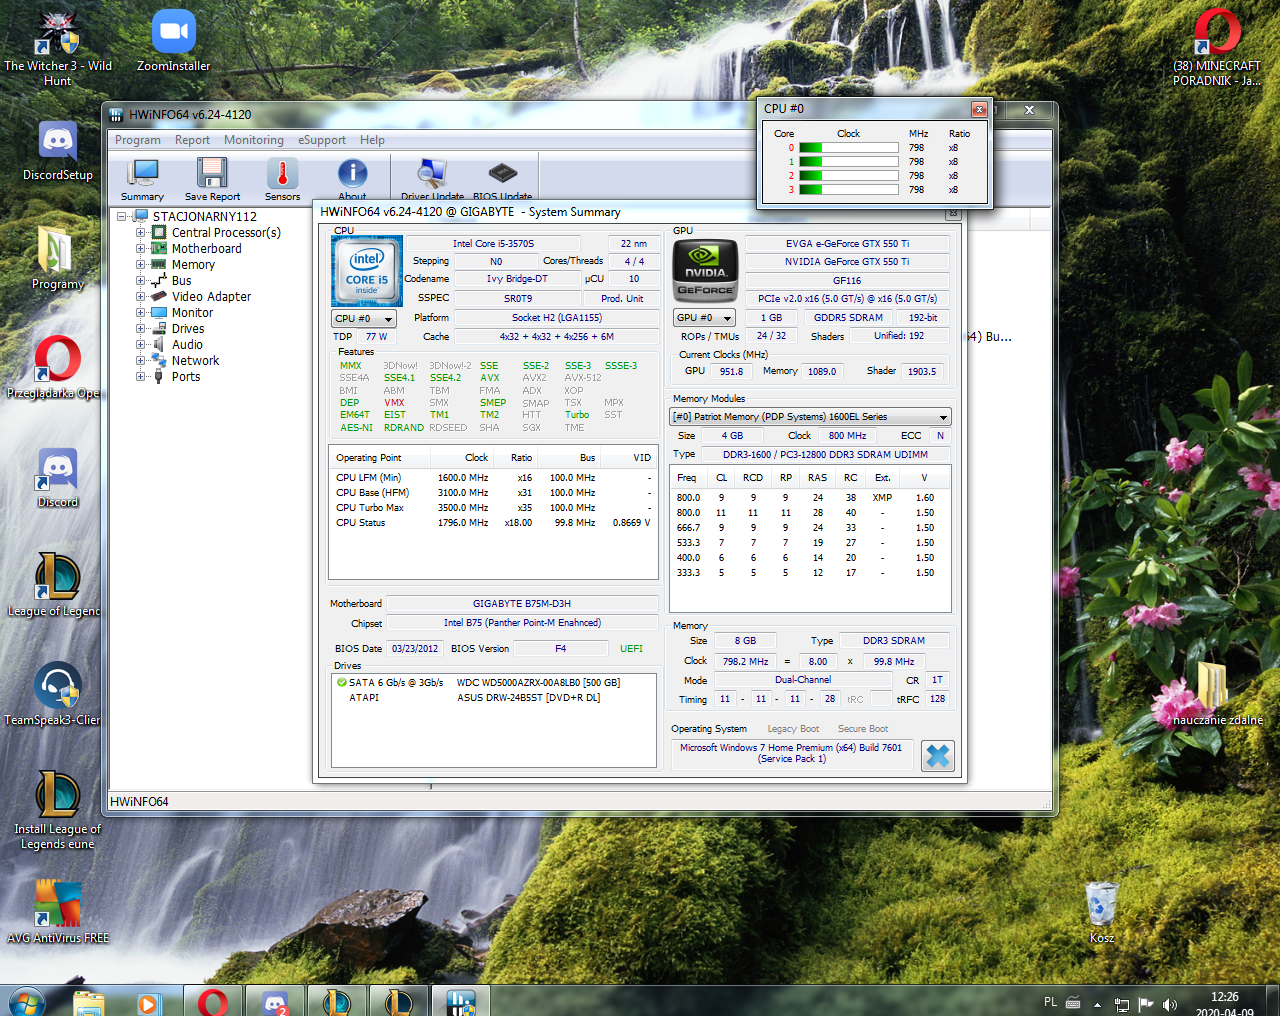
Task: Select the TeamSpeak3-Client desktop icon
Action: point(55,694)
